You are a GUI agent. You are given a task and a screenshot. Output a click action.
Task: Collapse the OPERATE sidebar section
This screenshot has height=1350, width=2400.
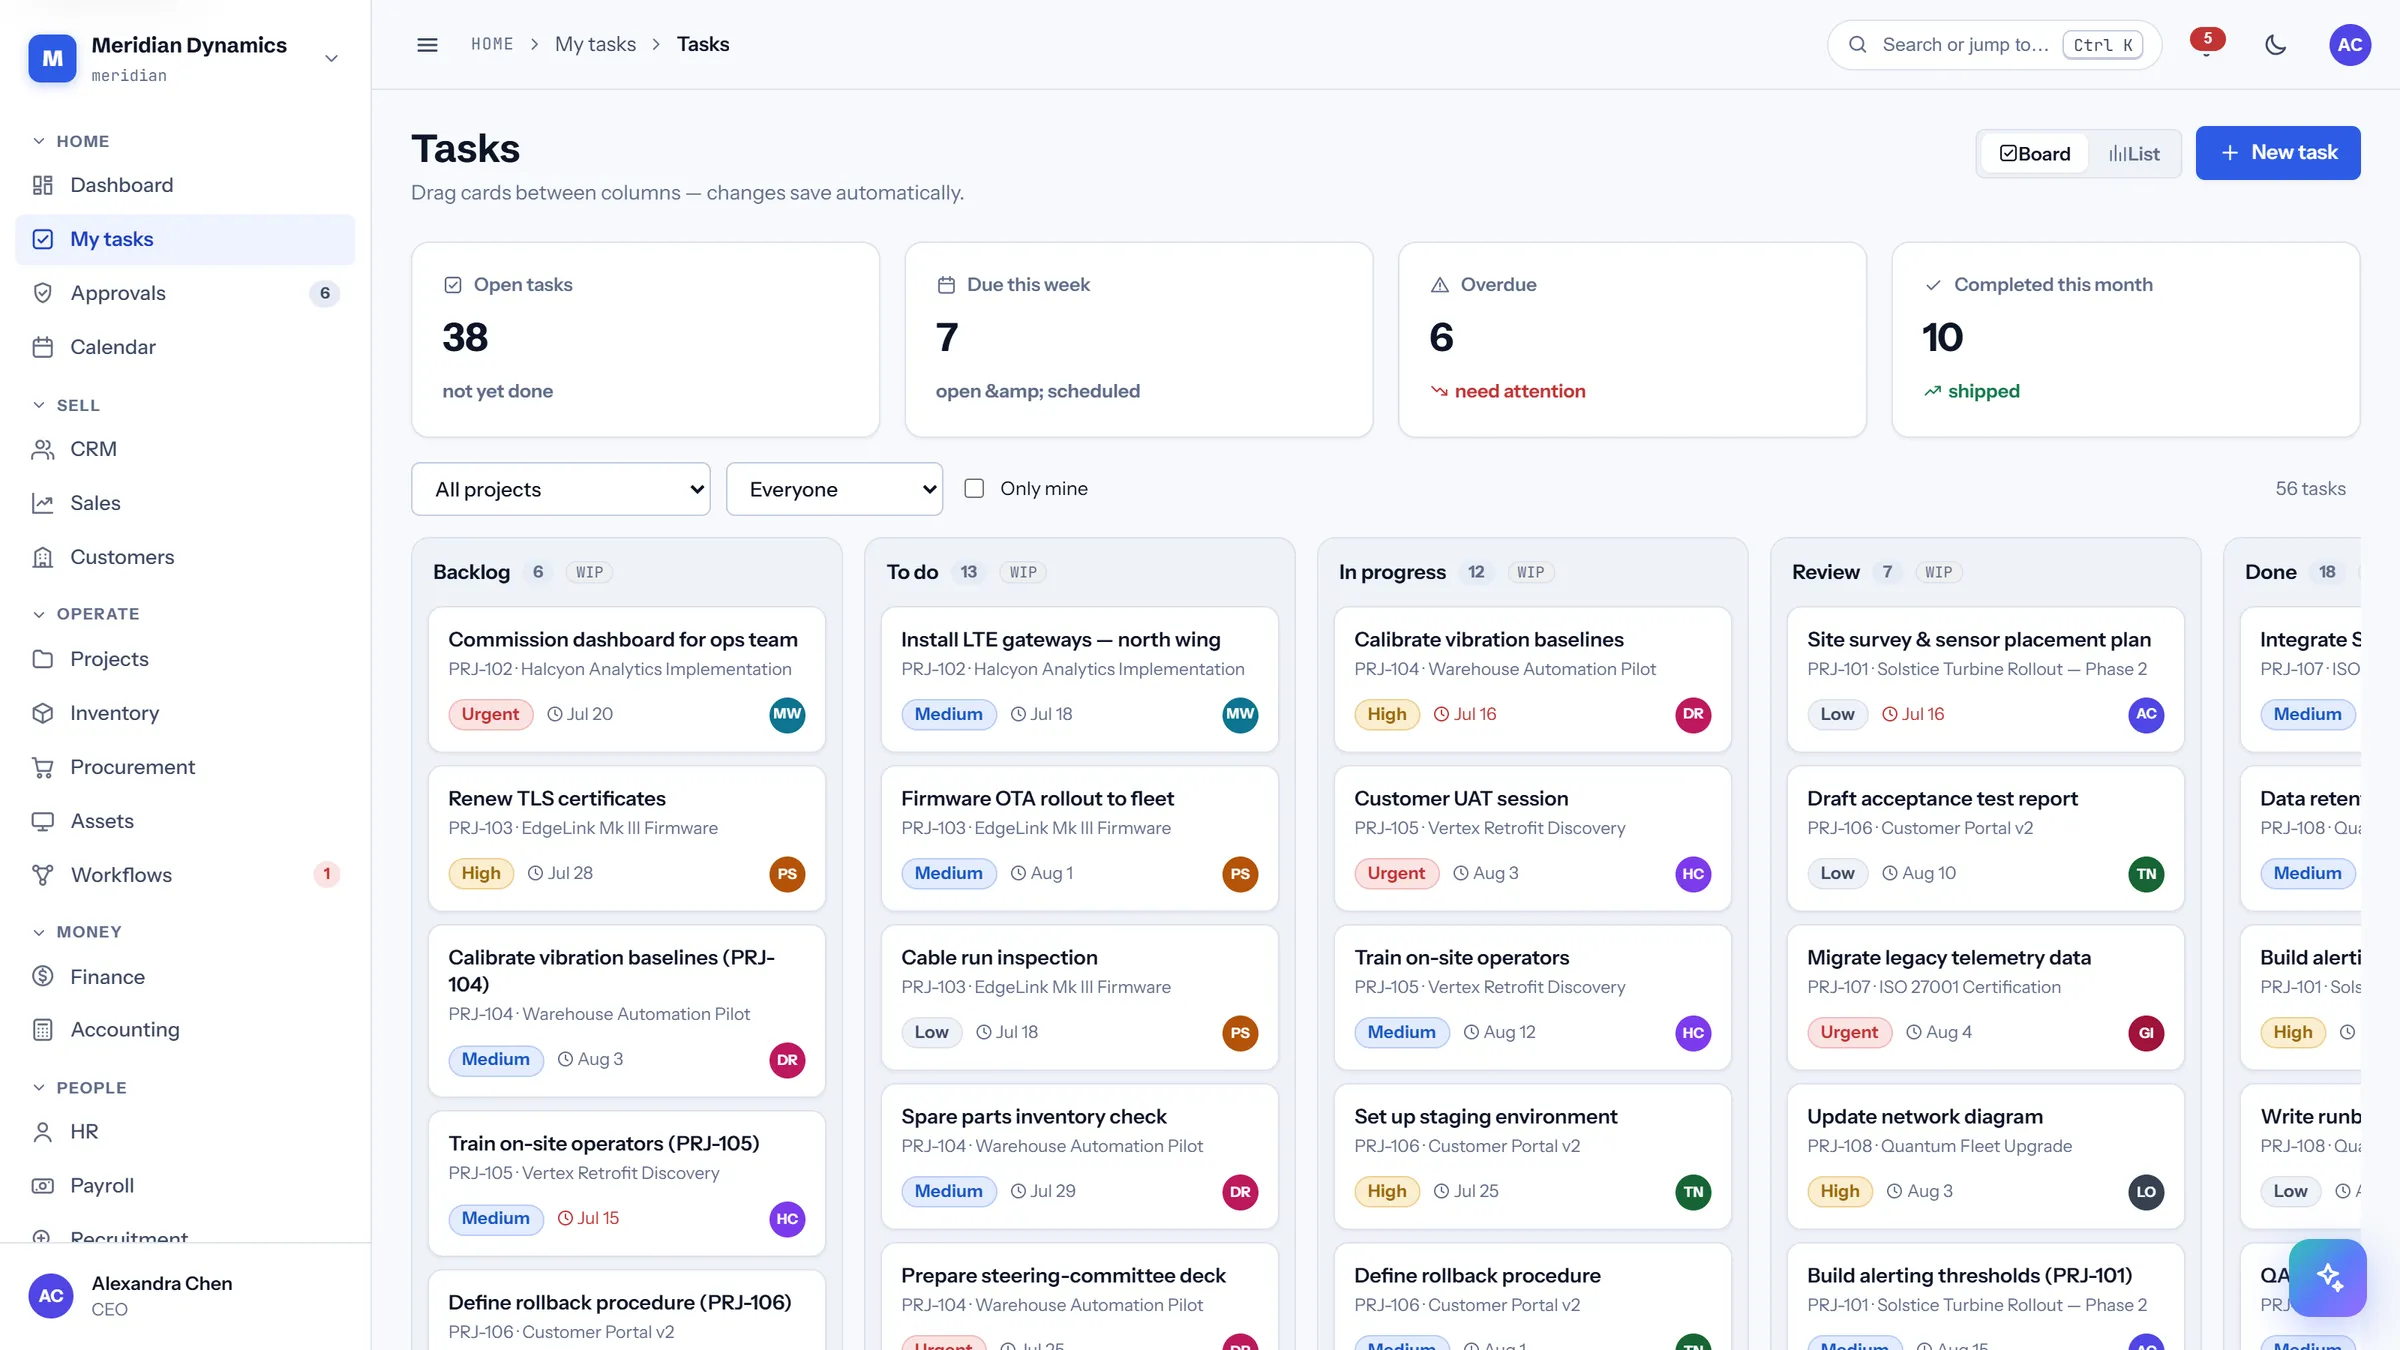[x=86, y=614]
